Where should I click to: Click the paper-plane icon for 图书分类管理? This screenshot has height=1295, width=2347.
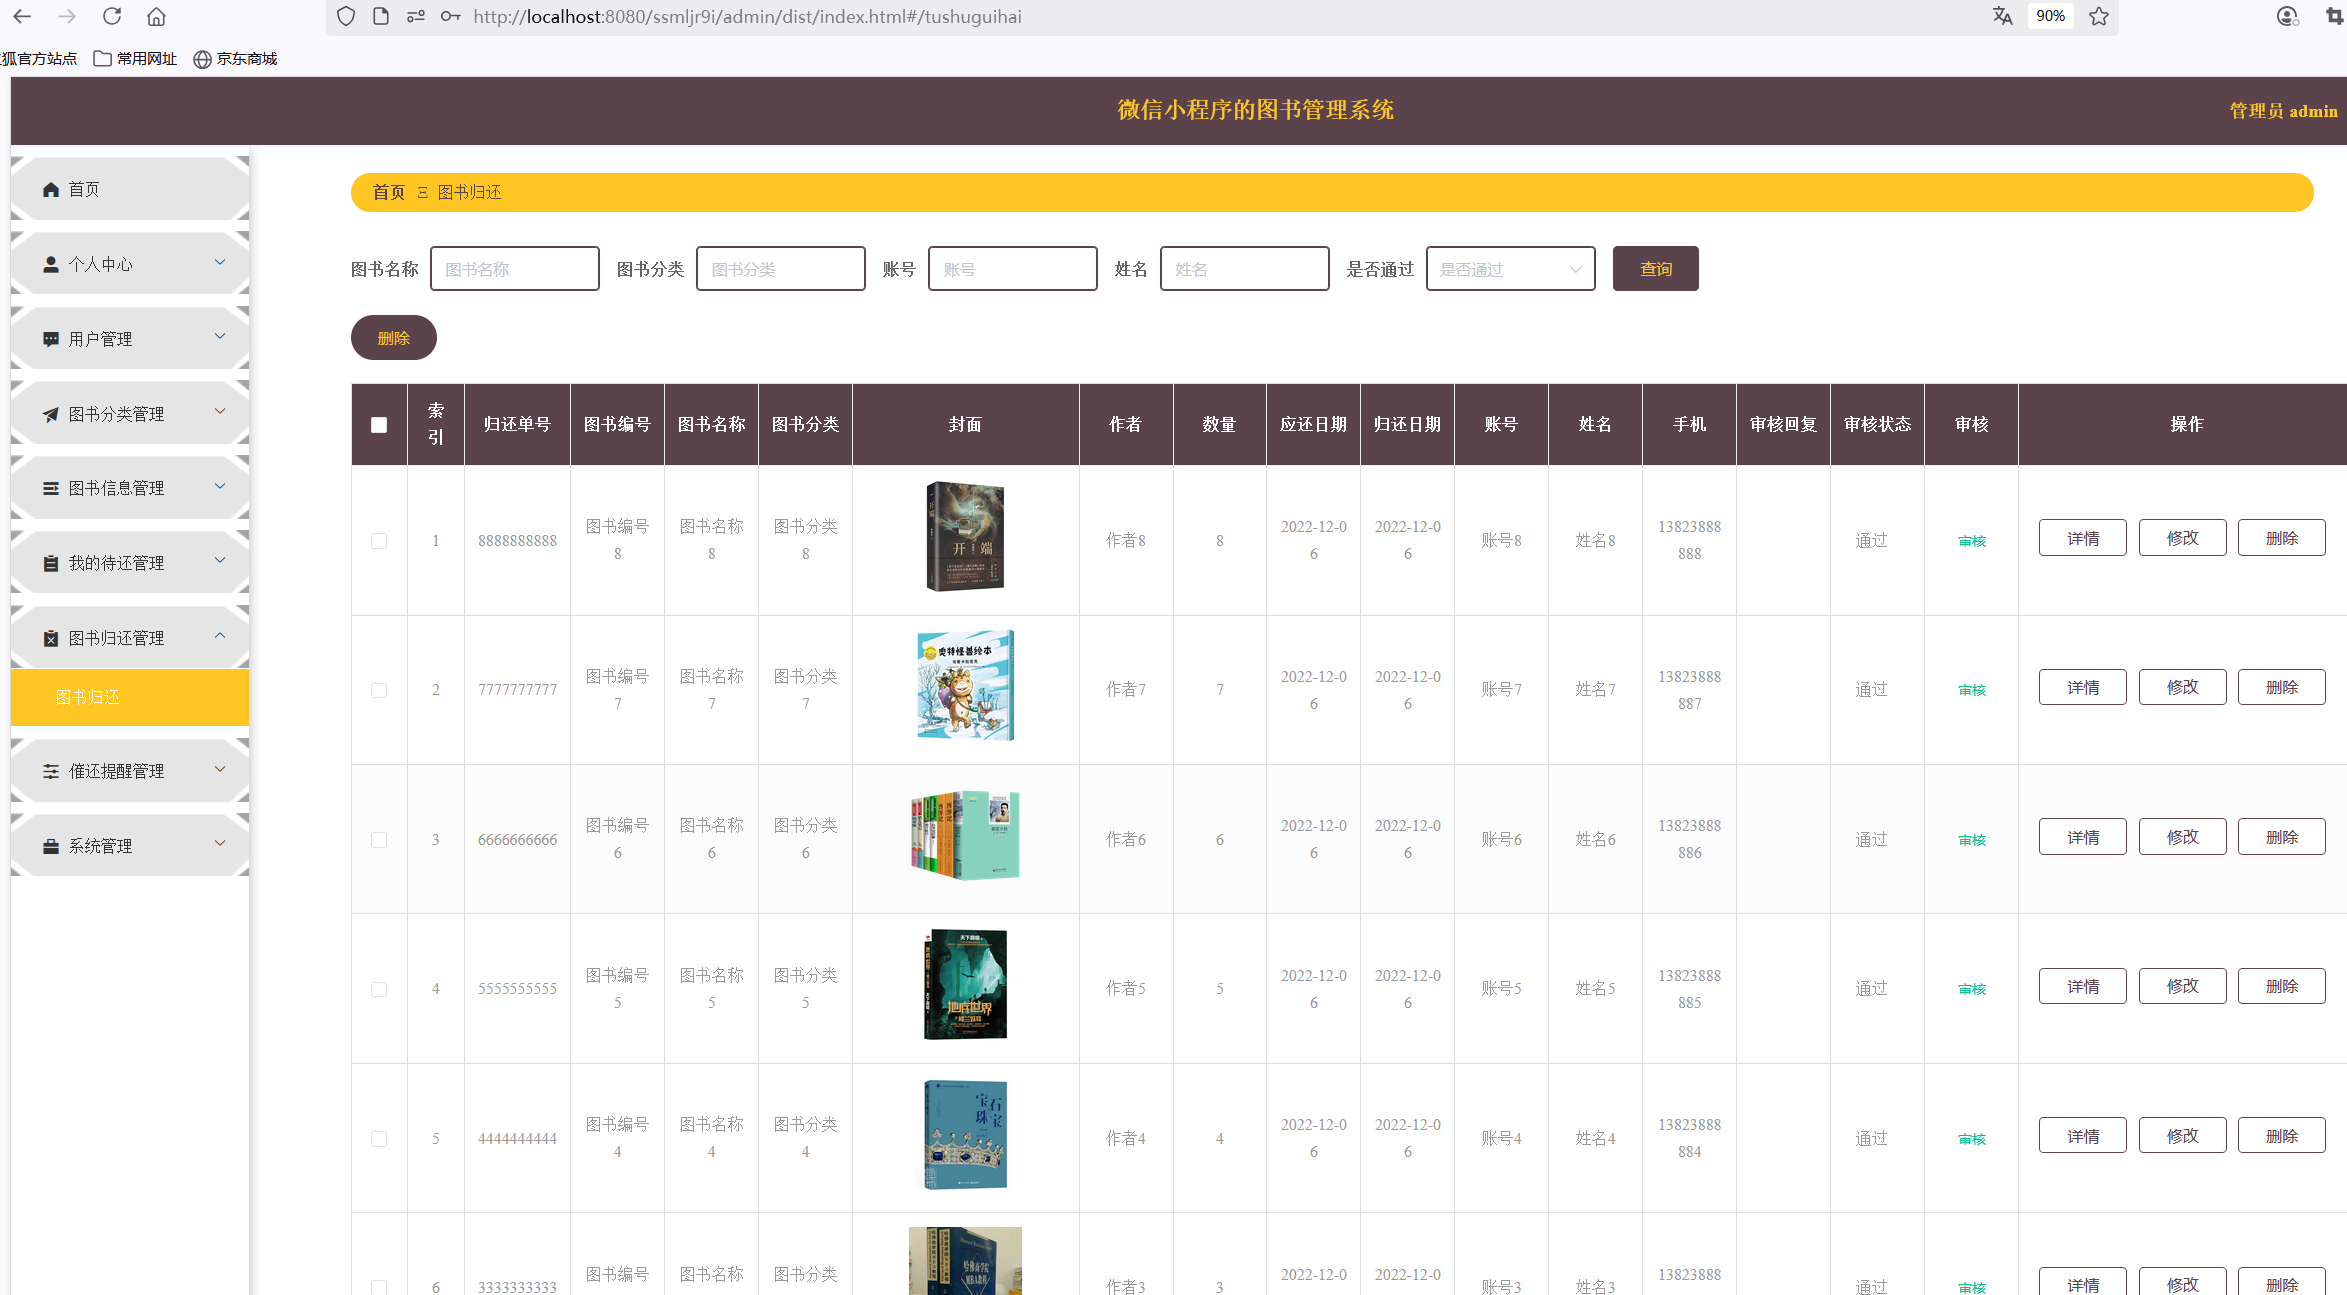[51, 414]
